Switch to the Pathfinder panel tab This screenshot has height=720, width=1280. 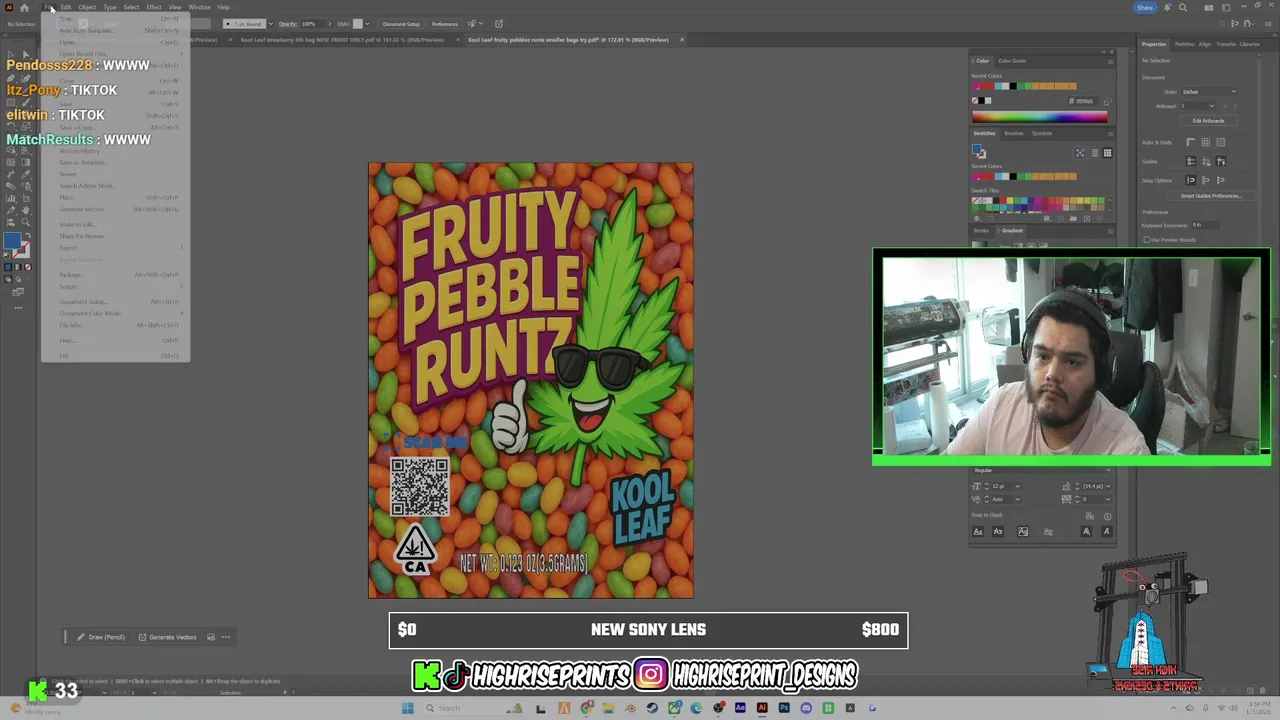click(x=1185, y=44)
